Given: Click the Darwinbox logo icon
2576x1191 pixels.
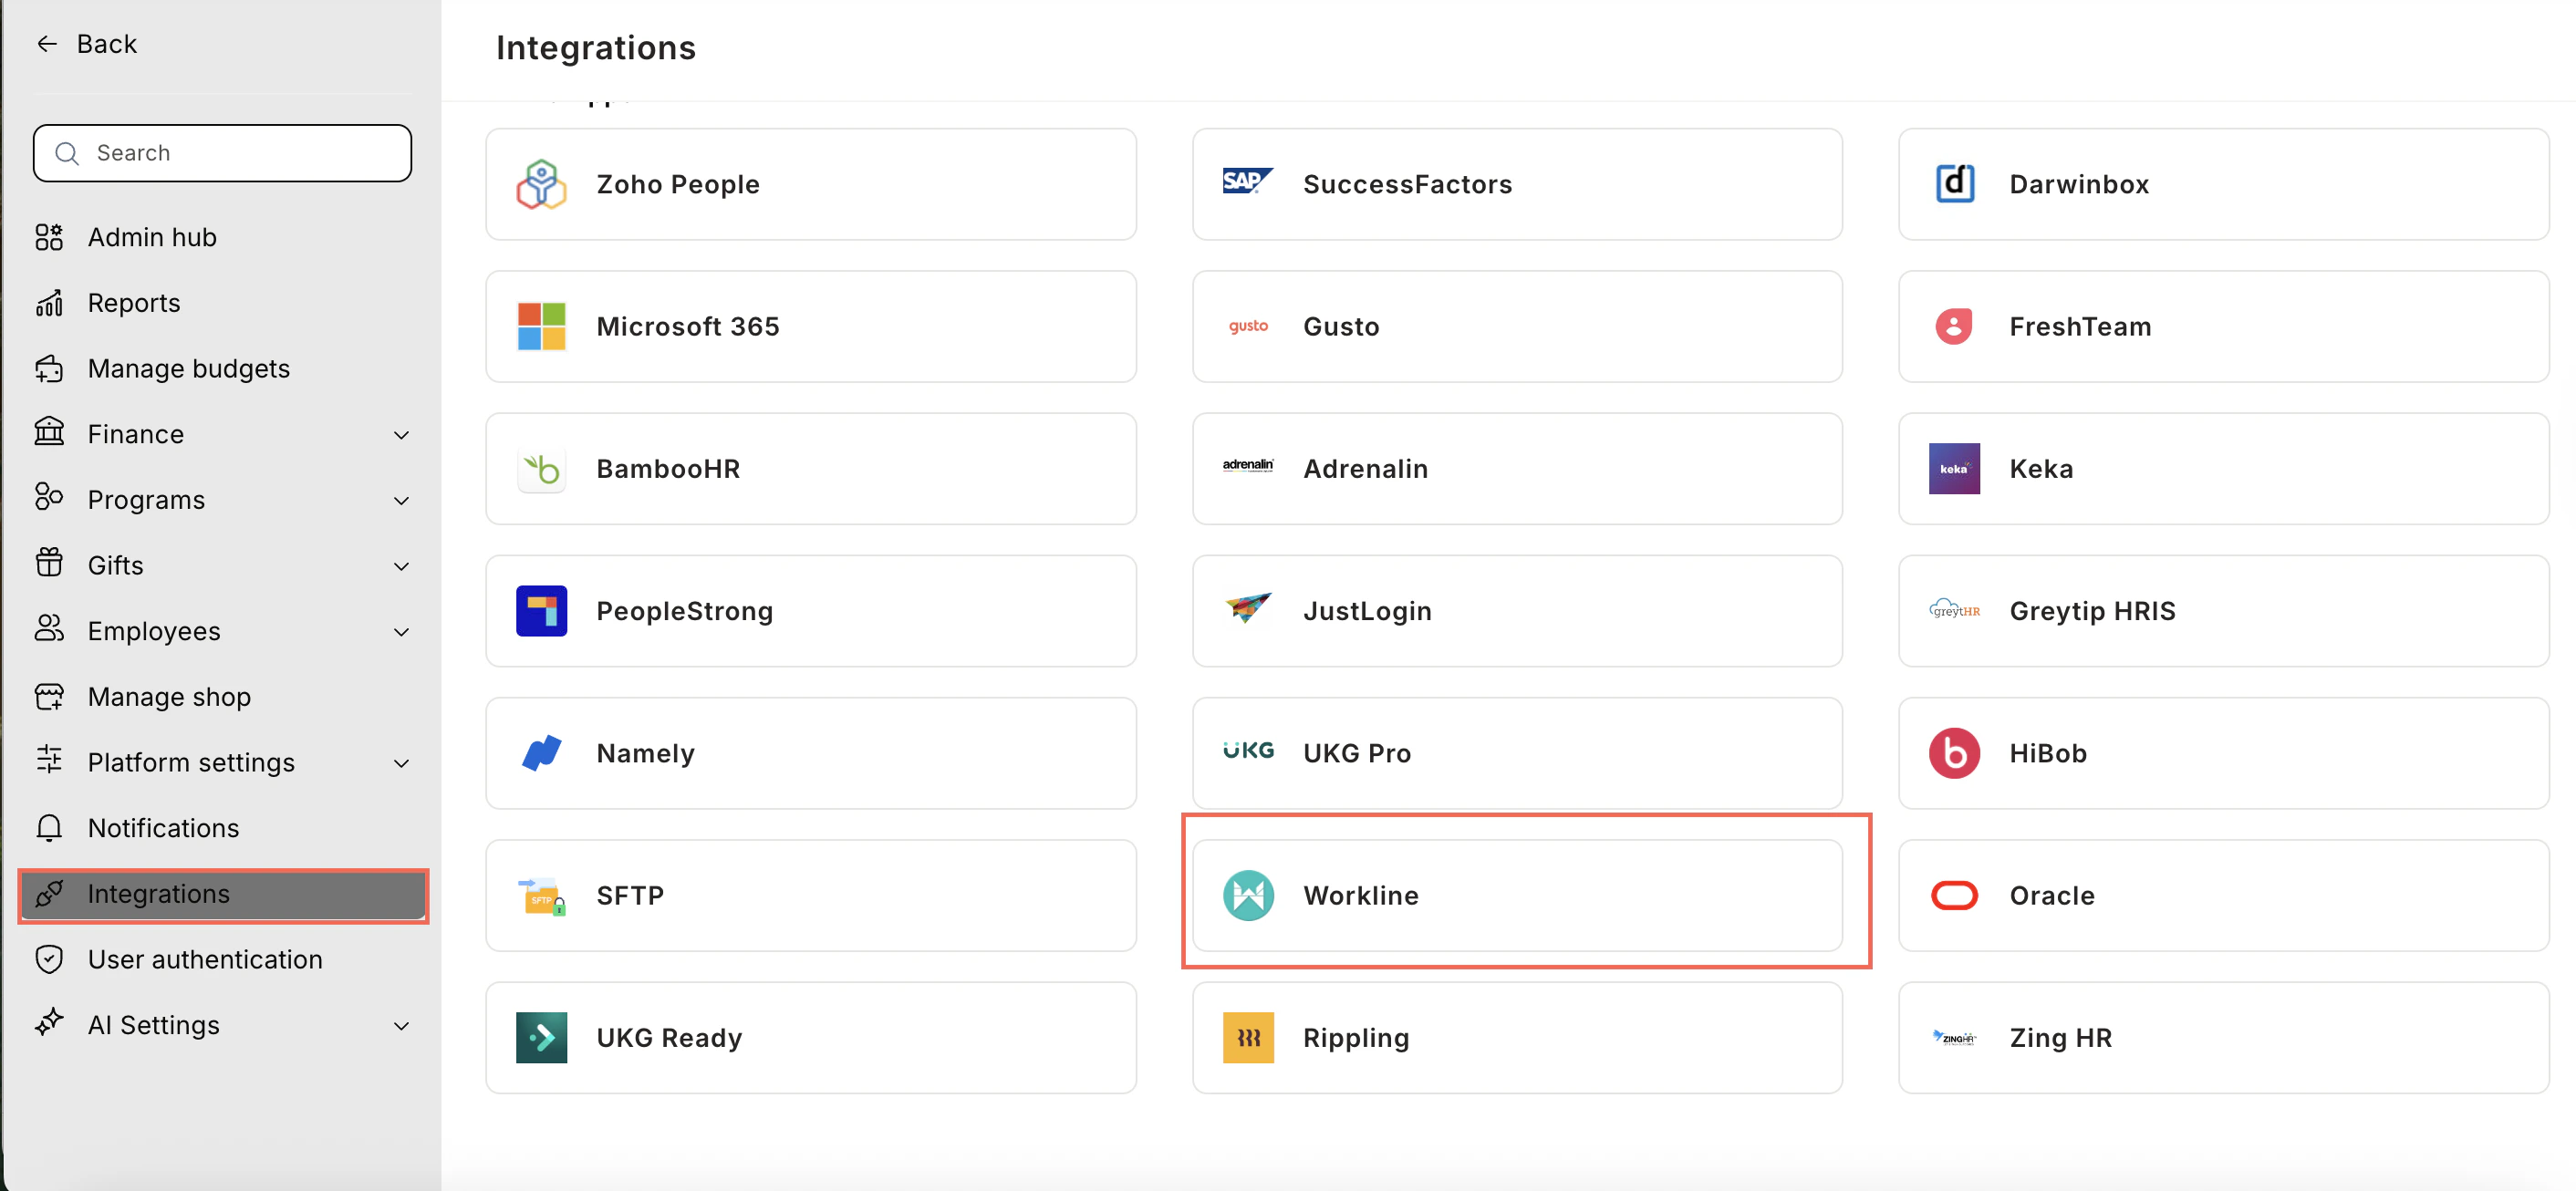Looking at the screenshot, I should click(x=1954, y=184).
